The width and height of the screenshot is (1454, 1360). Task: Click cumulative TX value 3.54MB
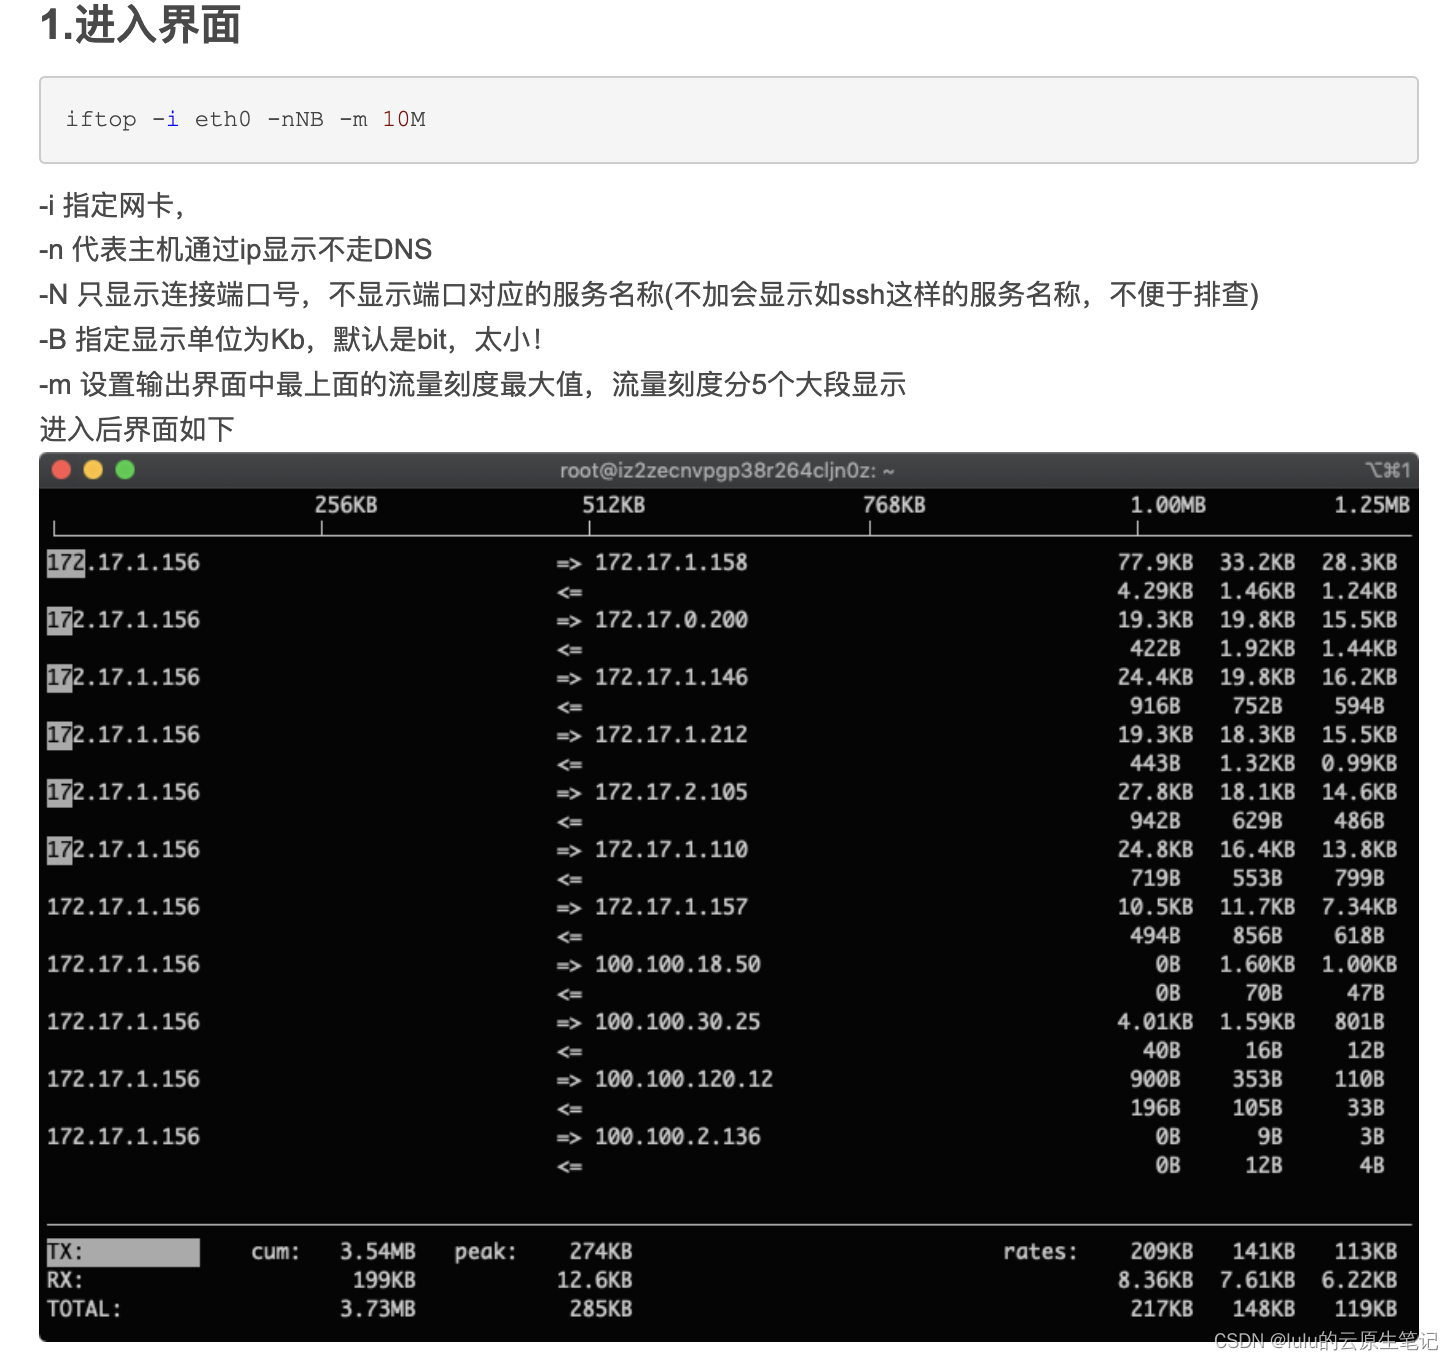377,1252
